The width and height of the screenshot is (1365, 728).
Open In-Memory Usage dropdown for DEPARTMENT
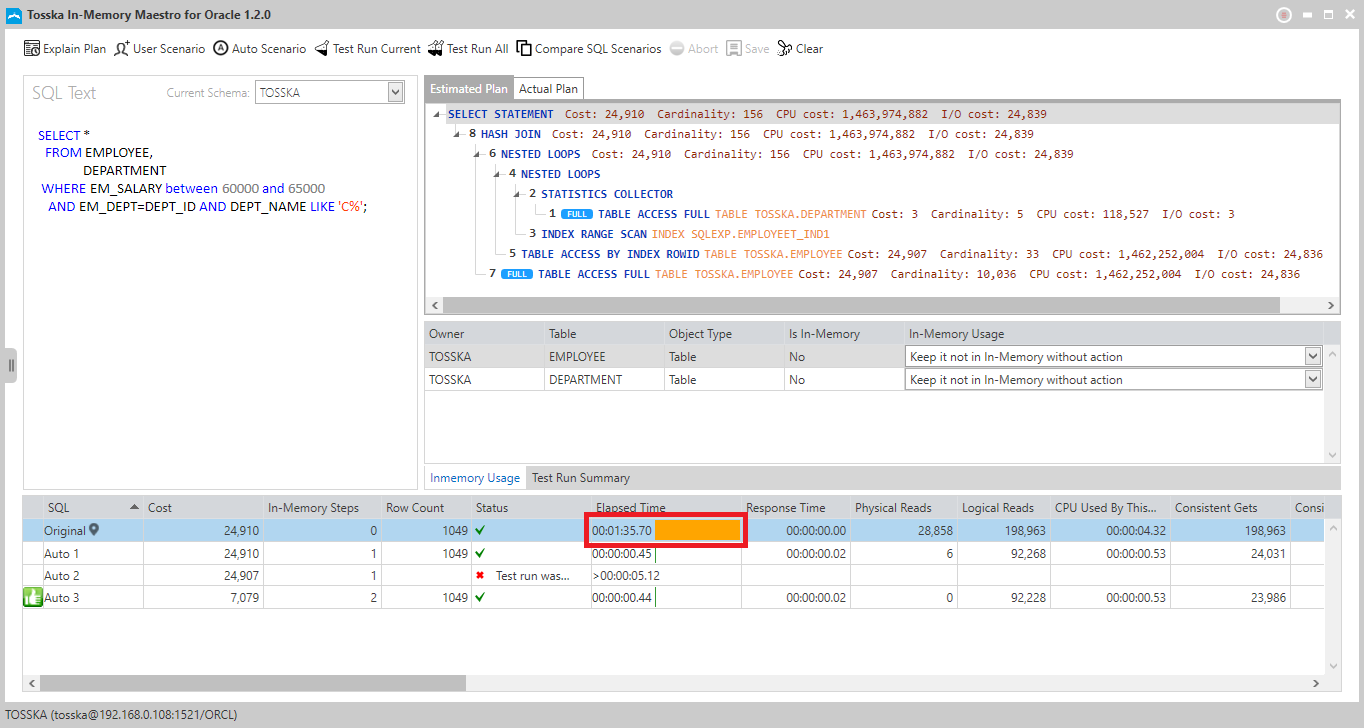pos(1313,379)
